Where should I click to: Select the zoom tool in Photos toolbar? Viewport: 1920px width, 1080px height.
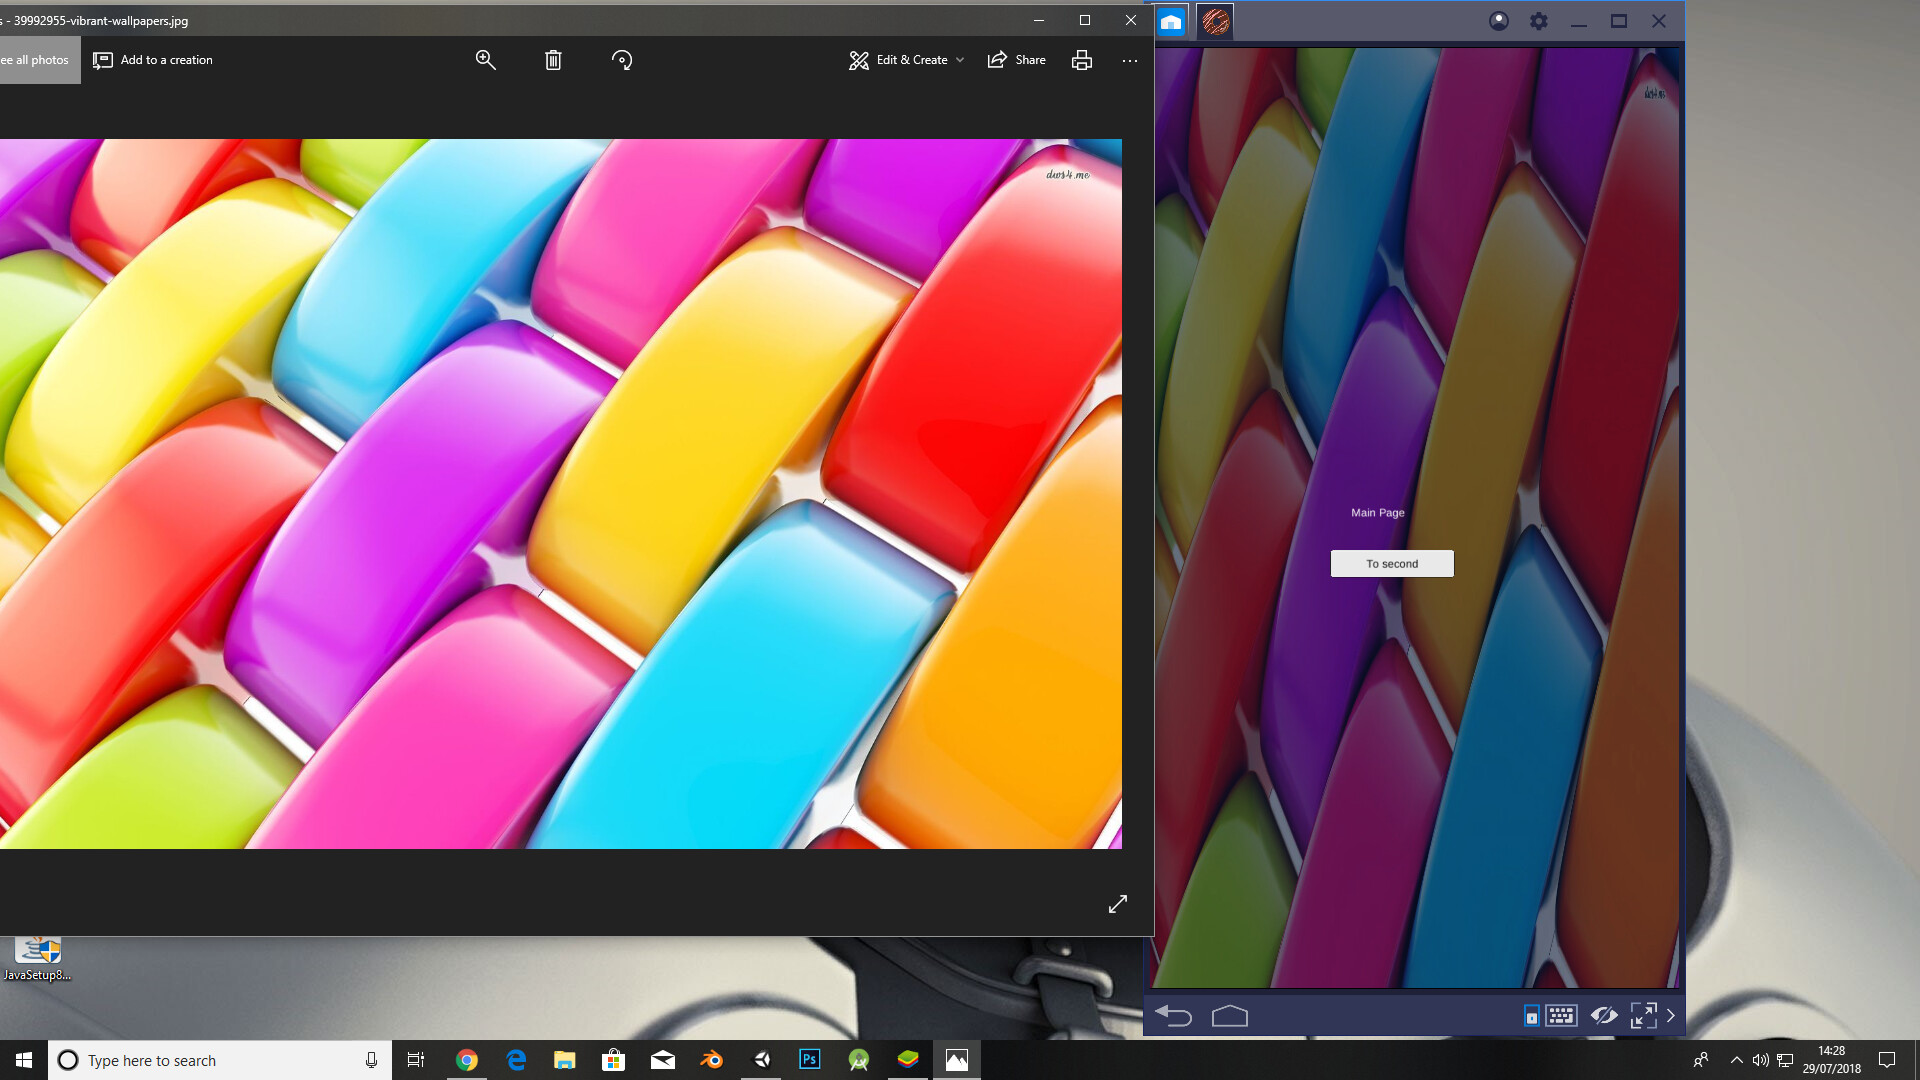486,60
